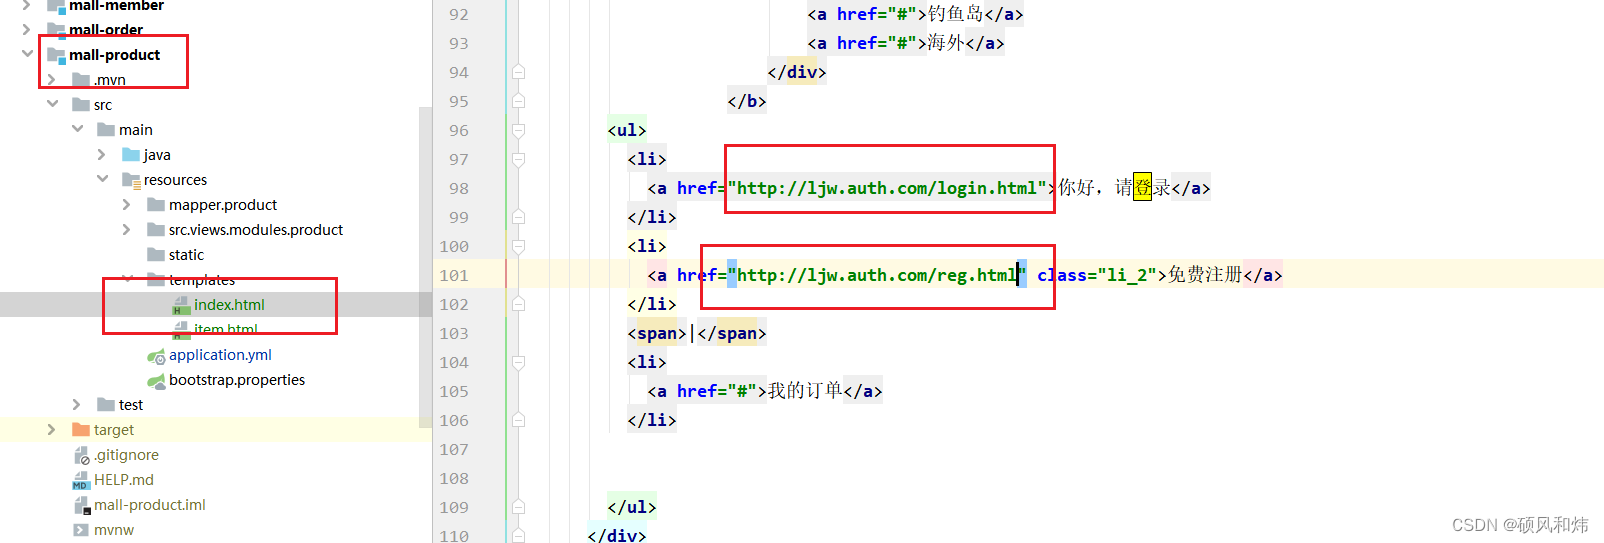The height and width of the screenshot is (543, 1604).
Task: Expand the mapper.product folder
Action: (127, 204)
